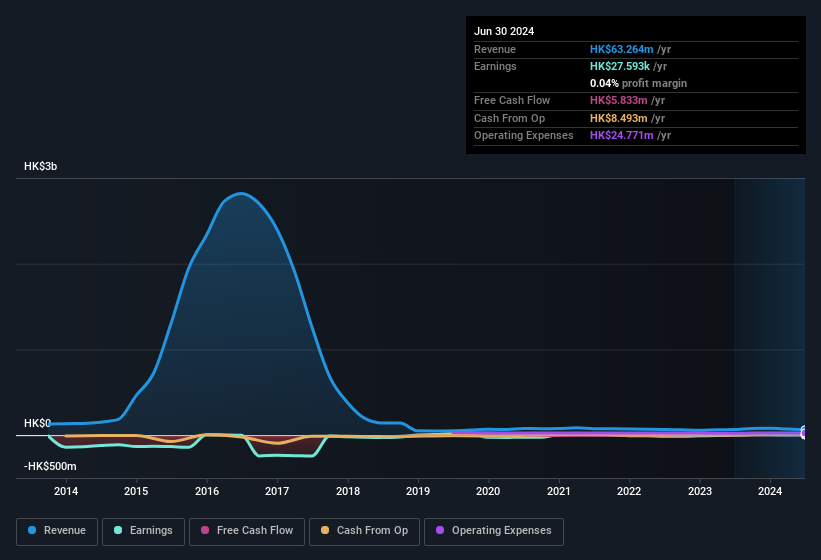The height and width of the screenshot is (560, 821).
Task: Click the 2020 x-axis label
Action: (488, 491)
